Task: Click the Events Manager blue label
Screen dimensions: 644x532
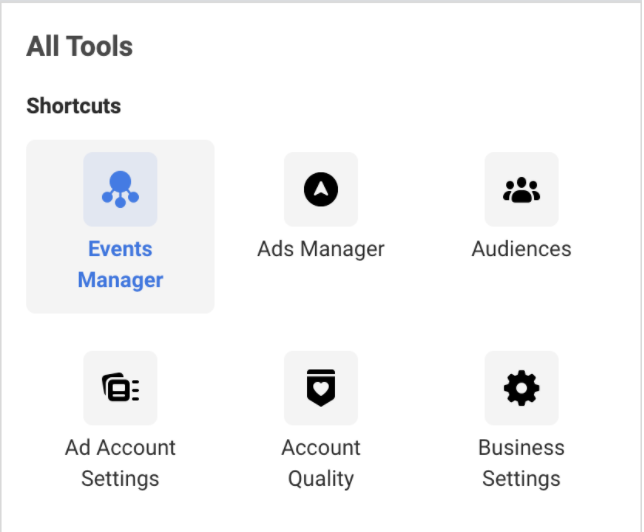Action: [120, 264]
